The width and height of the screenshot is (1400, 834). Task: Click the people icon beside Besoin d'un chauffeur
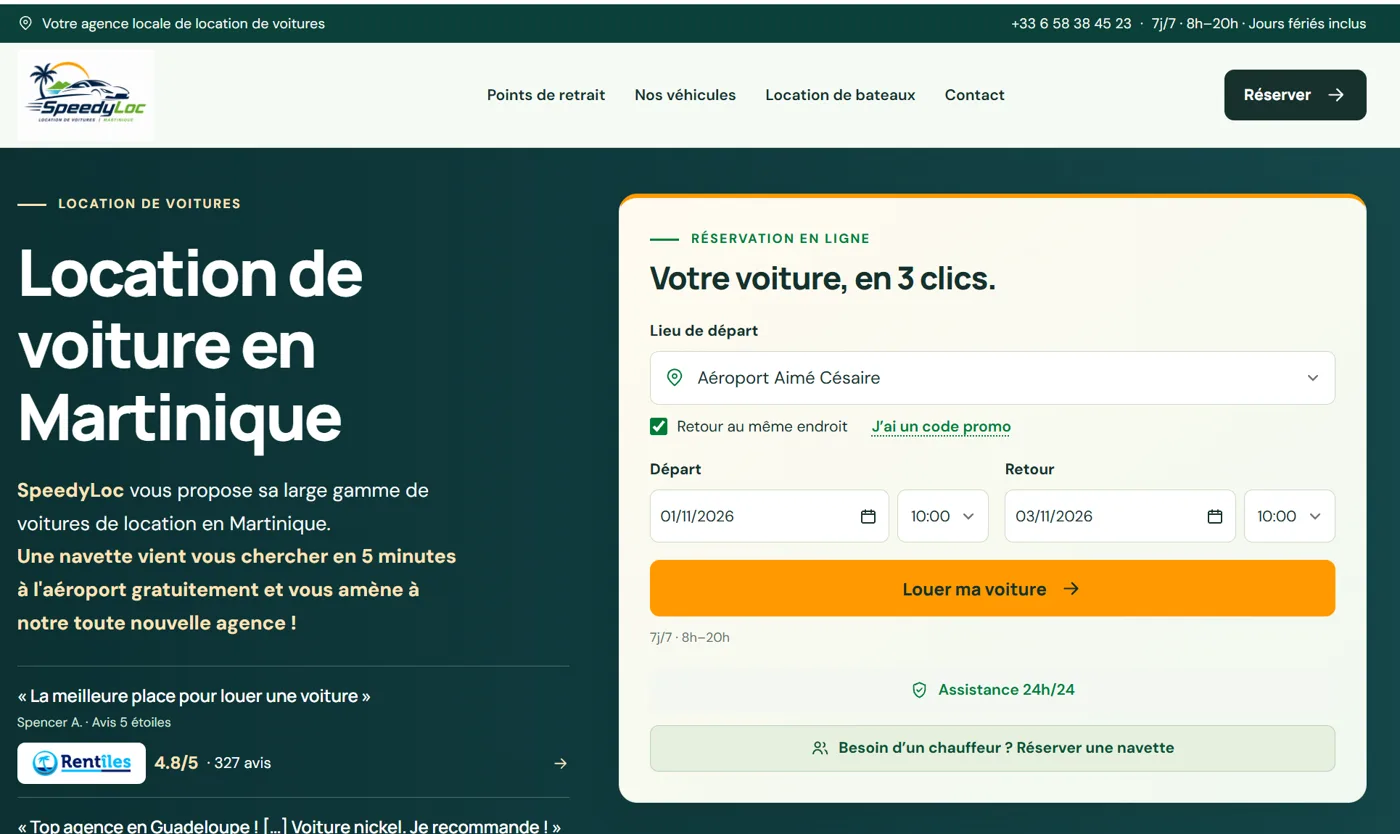(x=820, y=748)
